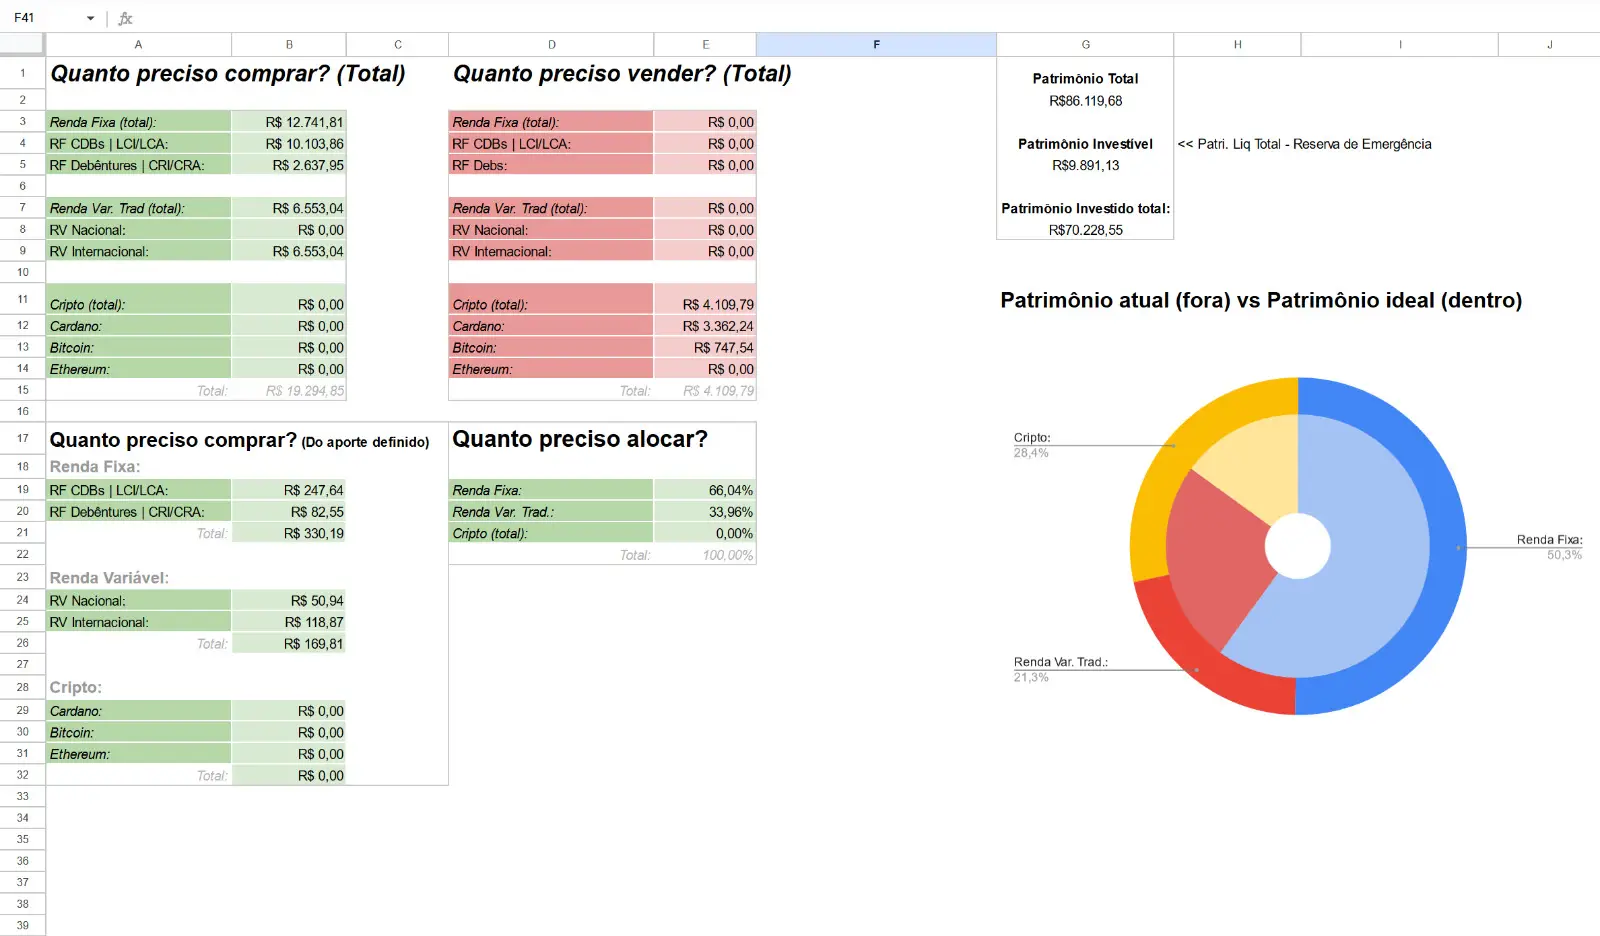Screen dimensions: 1600x936
Task: Click the chart label 'Renda Fixa: 50,3%'
Action: (x=1549, y=547)
